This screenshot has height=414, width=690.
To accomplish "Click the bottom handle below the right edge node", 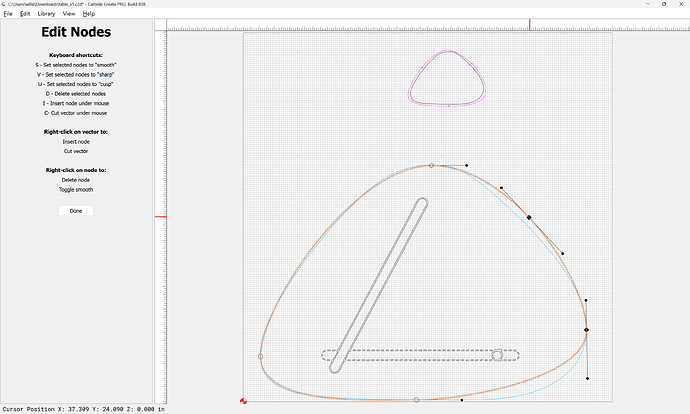I will click(587, 379).
